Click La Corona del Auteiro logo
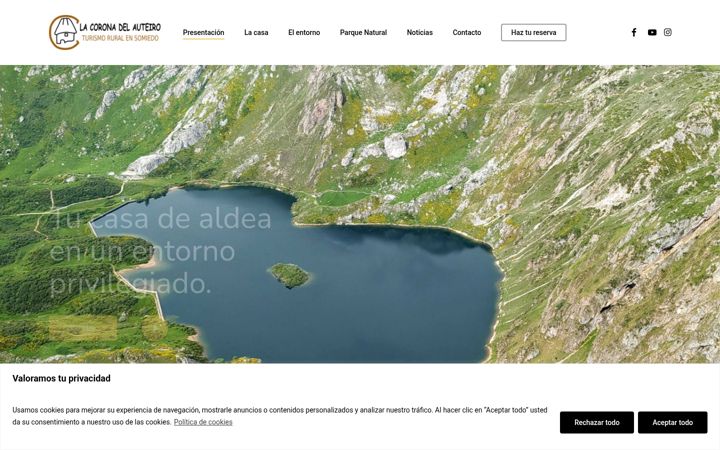 pyautogui.click(x=105, y=32)
